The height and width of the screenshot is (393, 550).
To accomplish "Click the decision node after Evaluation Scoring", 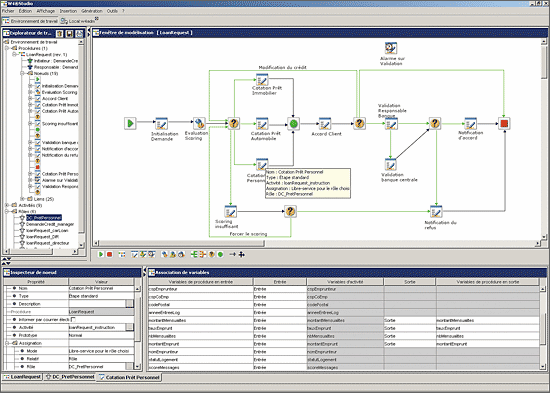I will pos(234,124).
